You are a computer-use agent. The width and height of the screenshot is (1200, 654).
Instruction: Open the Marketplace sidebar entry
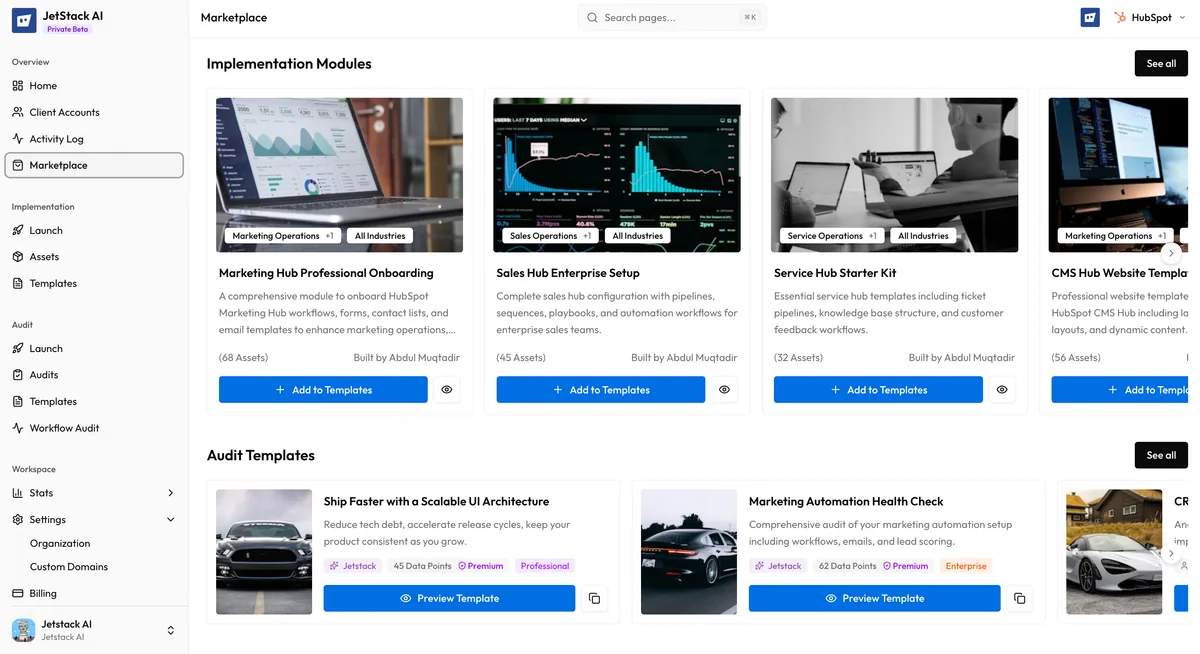pyautogui.click(x=60, y=164)
